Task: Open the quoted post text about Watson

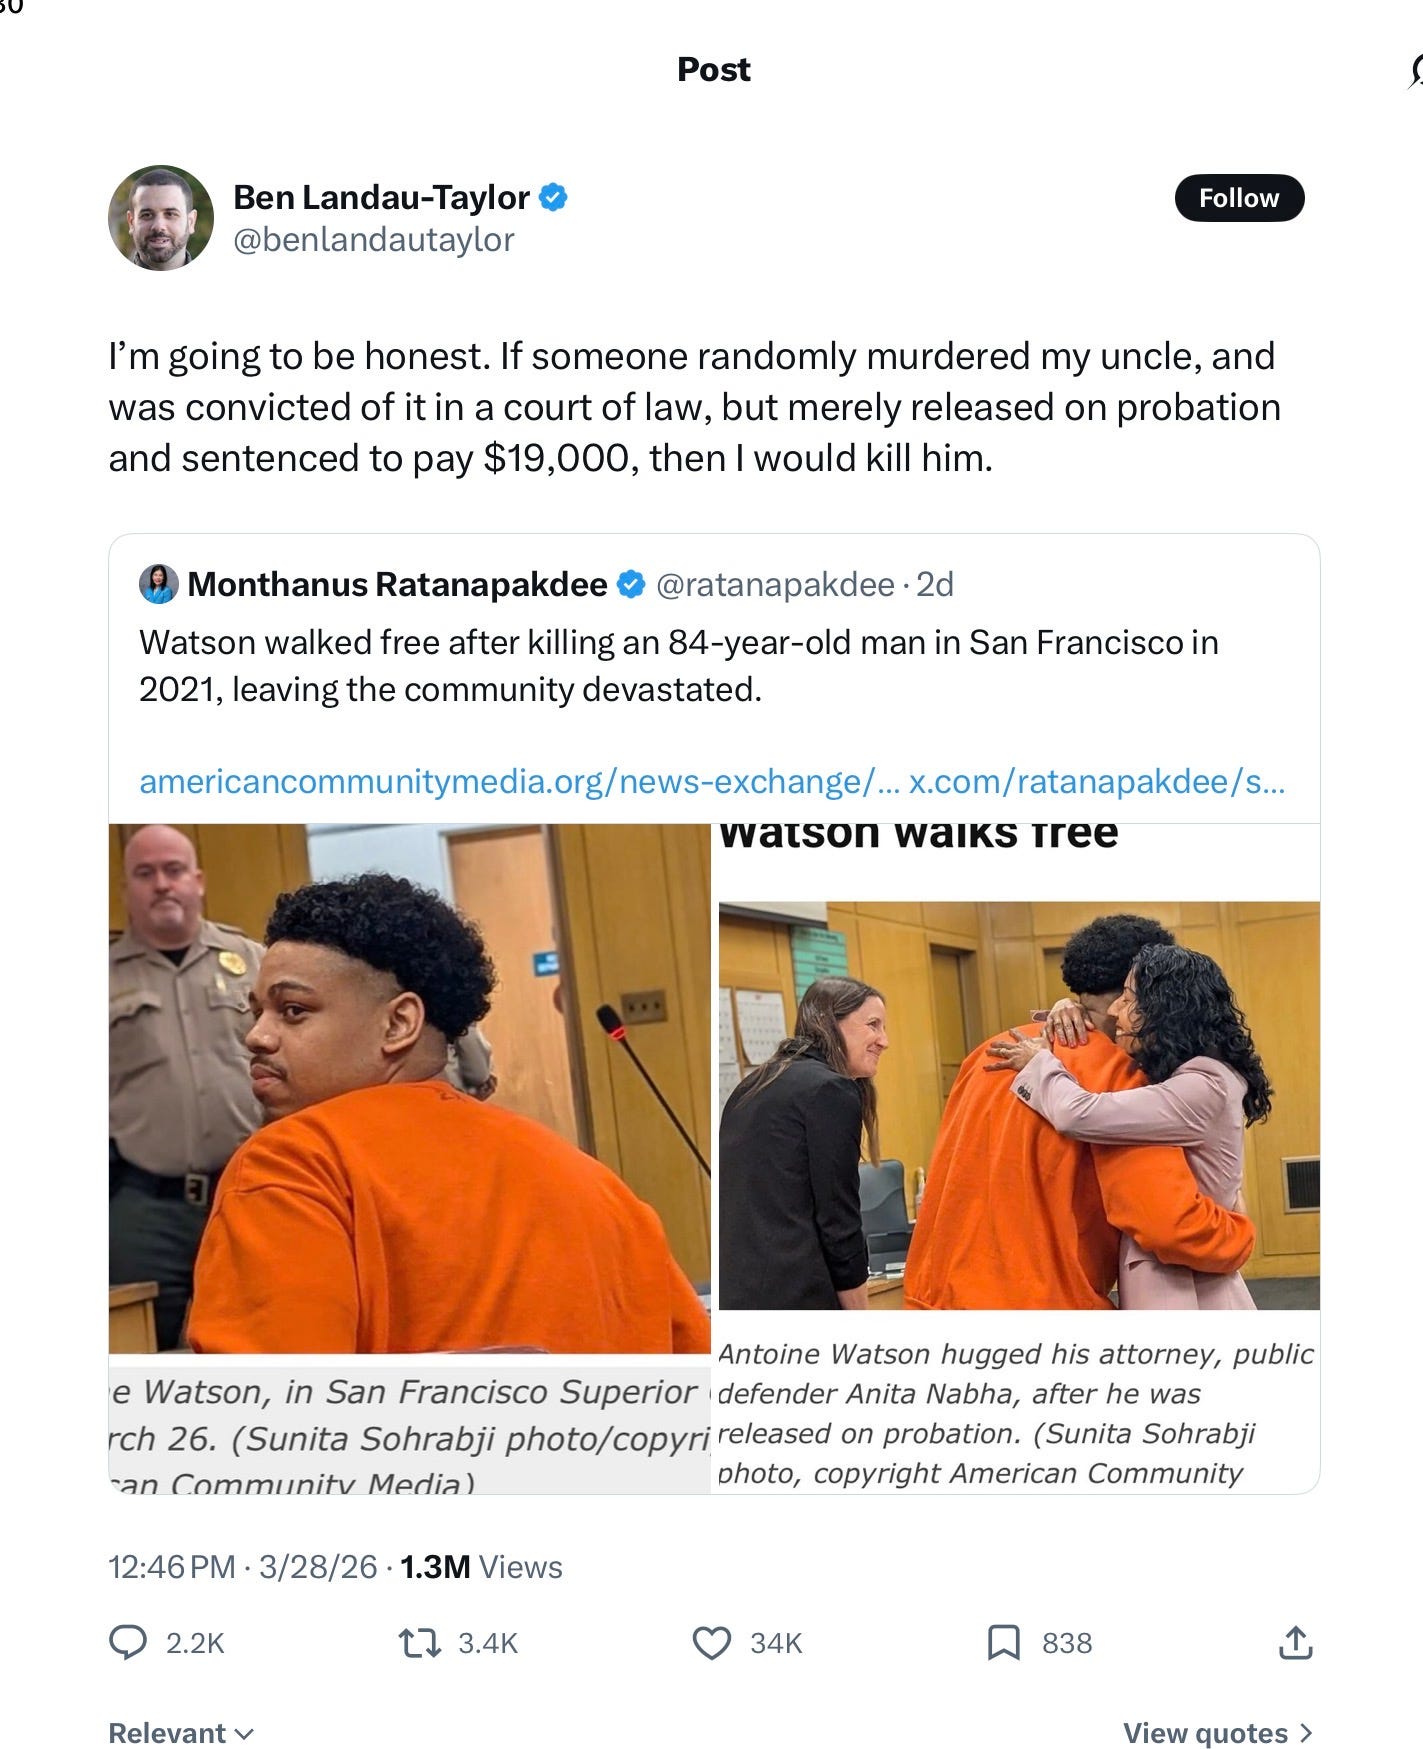Action: click(679, 666)
